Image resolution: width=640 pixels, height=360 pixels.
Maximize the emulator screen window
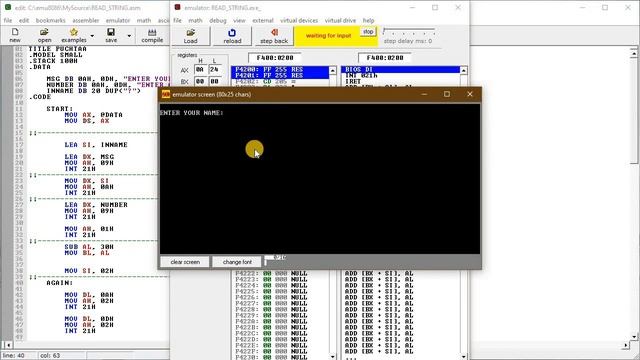point(447,94)
